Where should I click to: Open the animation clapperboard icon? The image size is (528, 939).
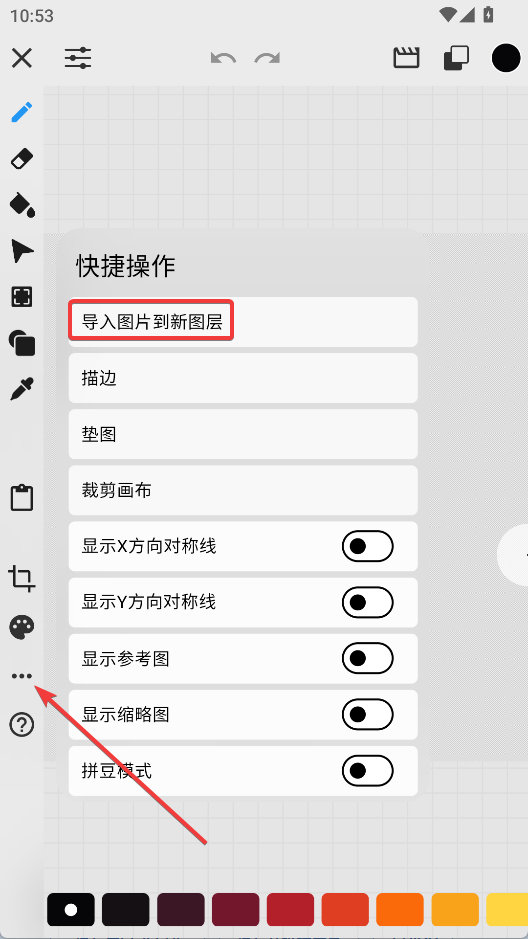pos(406,58)
